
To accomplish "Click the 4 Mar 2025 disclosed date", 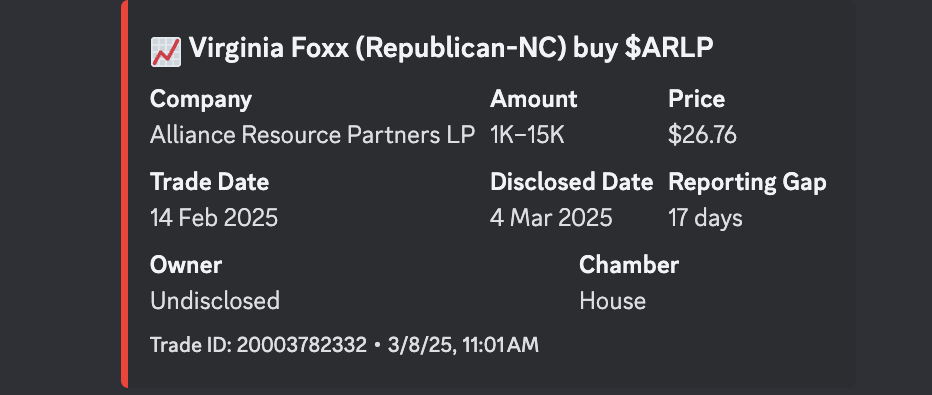I will (x=551, y=218).
